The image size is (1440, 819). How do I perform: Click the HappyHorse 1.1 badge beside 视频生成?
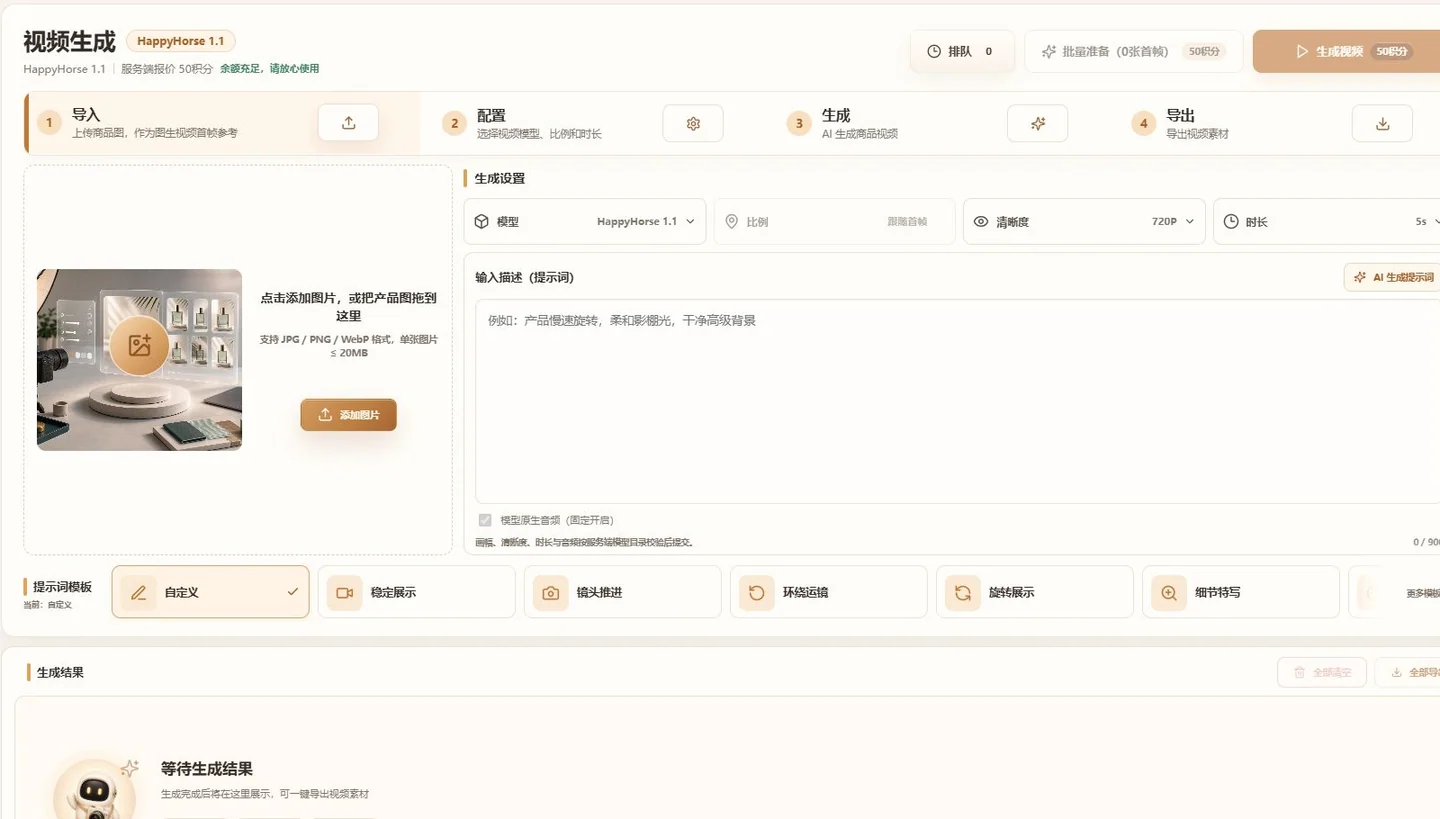pyautogui.click(x=181, y=41)
